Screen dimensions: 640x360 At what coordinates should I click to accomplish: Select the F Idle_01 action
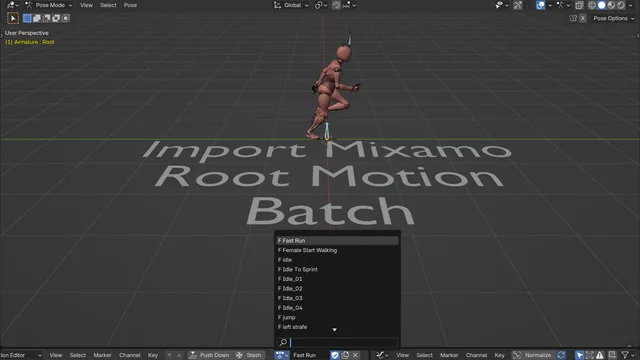(337, 279)
